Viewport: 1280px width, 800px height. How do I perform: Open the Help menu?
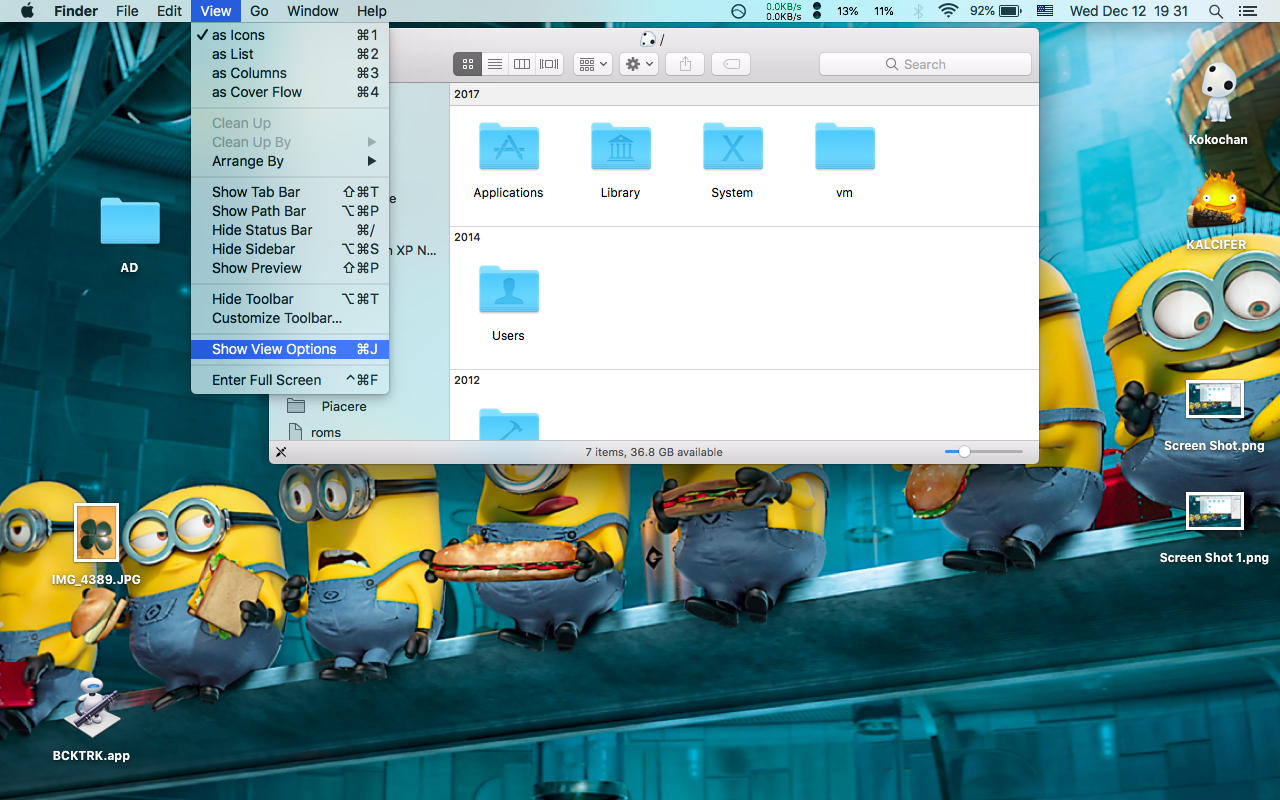click(x=371, y=11)
